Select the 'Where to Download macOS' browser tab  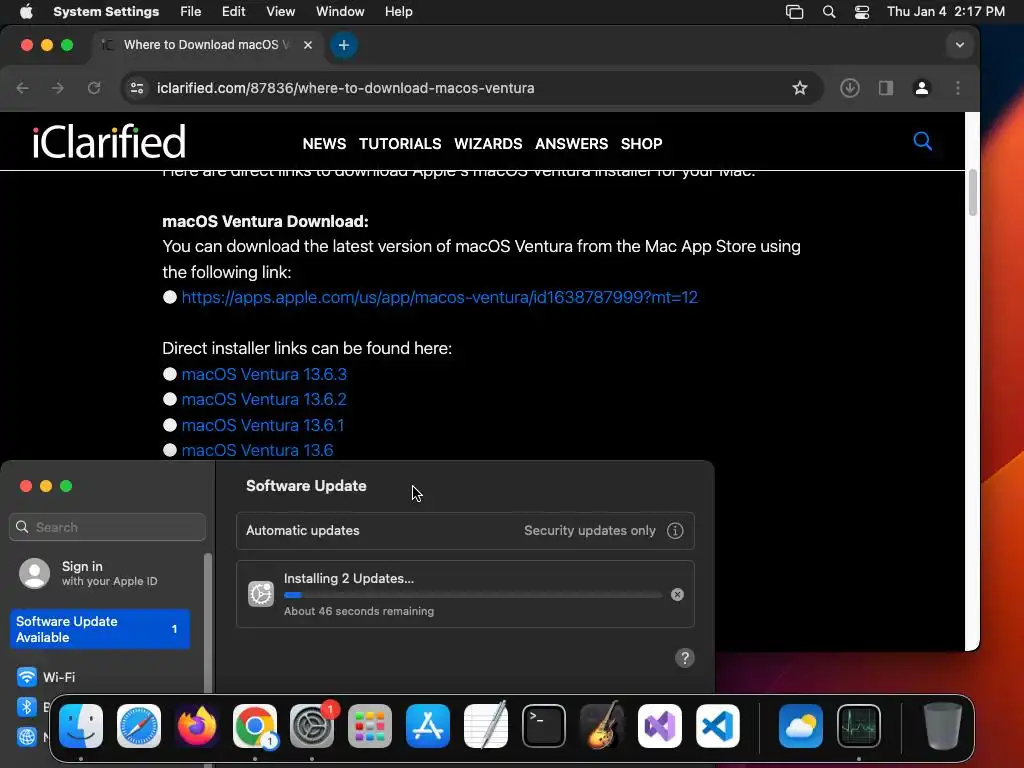pos(206,44)
